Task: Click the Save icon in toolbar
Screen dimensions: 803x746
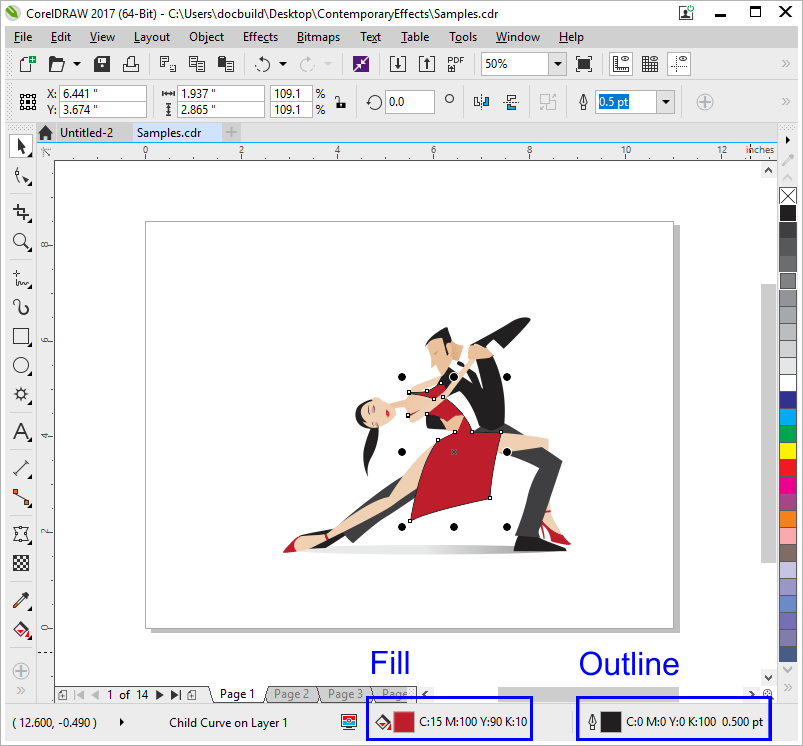Action: [101, 64]
